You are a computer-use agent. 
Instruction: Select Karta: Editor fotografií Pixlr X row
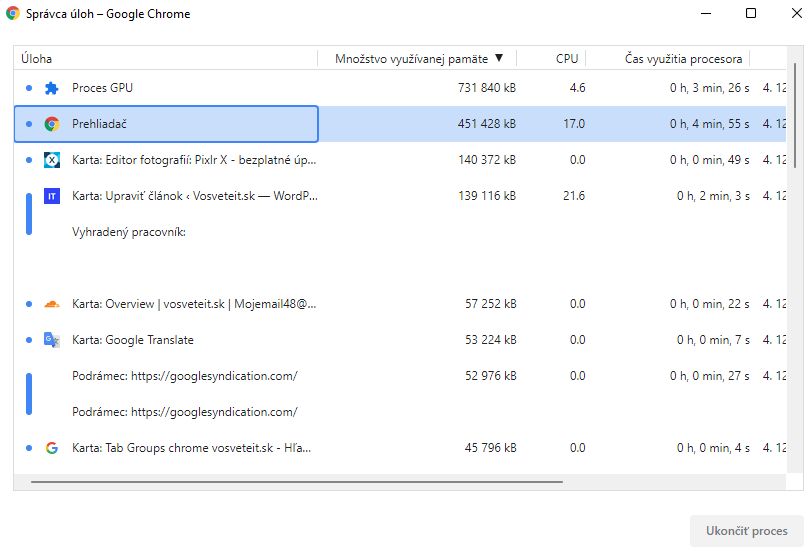400,160
